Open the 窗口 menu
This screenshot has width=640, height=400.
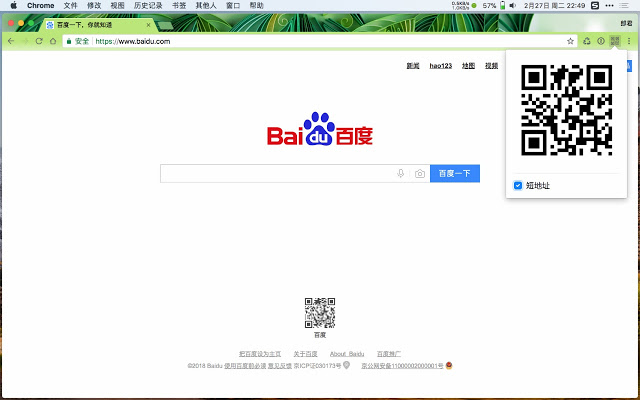point(233,6)
